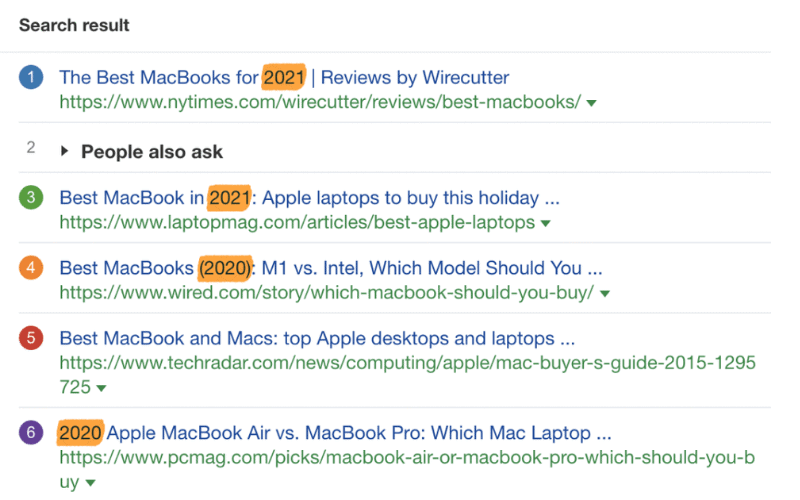The width and height of the screenshot is (800, 500).
Task: Open Best MacBook and Macs top Apple result
Action: (317, 338)
